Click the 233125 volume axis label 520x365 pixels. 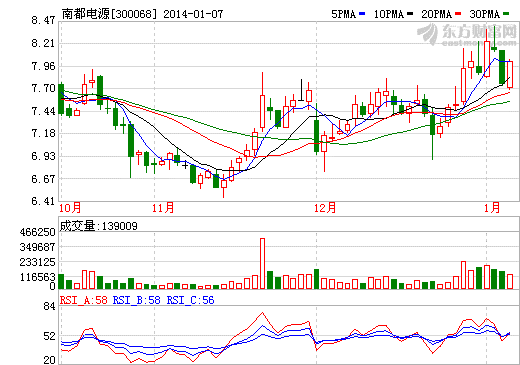click(x=38, y=262)
